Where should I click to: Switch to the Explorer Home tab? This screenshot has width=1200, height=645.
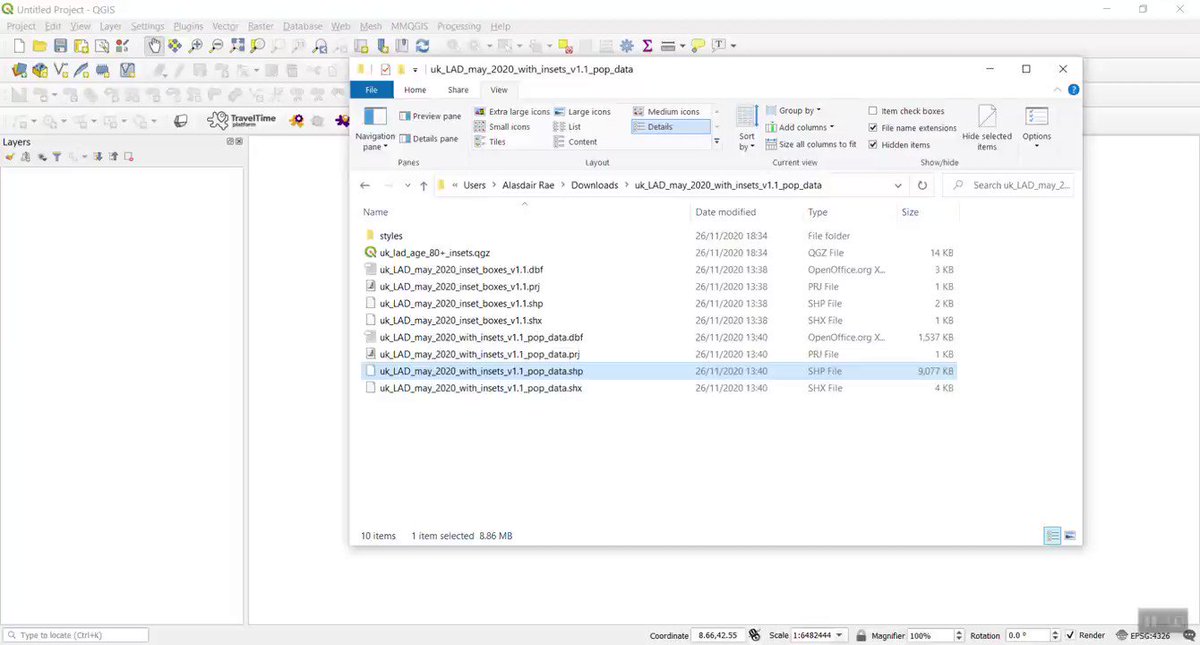tap(415, 90)
